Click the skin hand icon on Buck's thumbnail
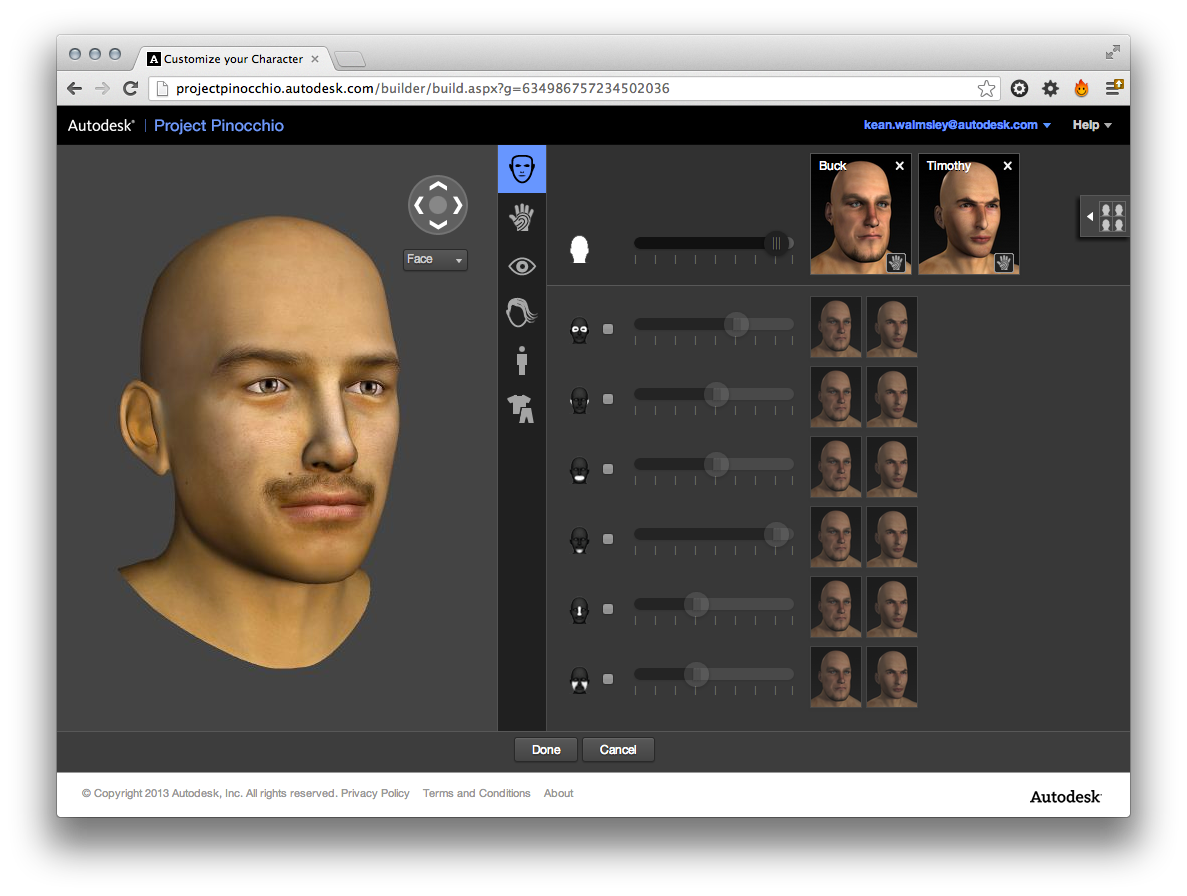Image resolution: width=1187 pixels, height=896 pixels. [x=896, y=262]
